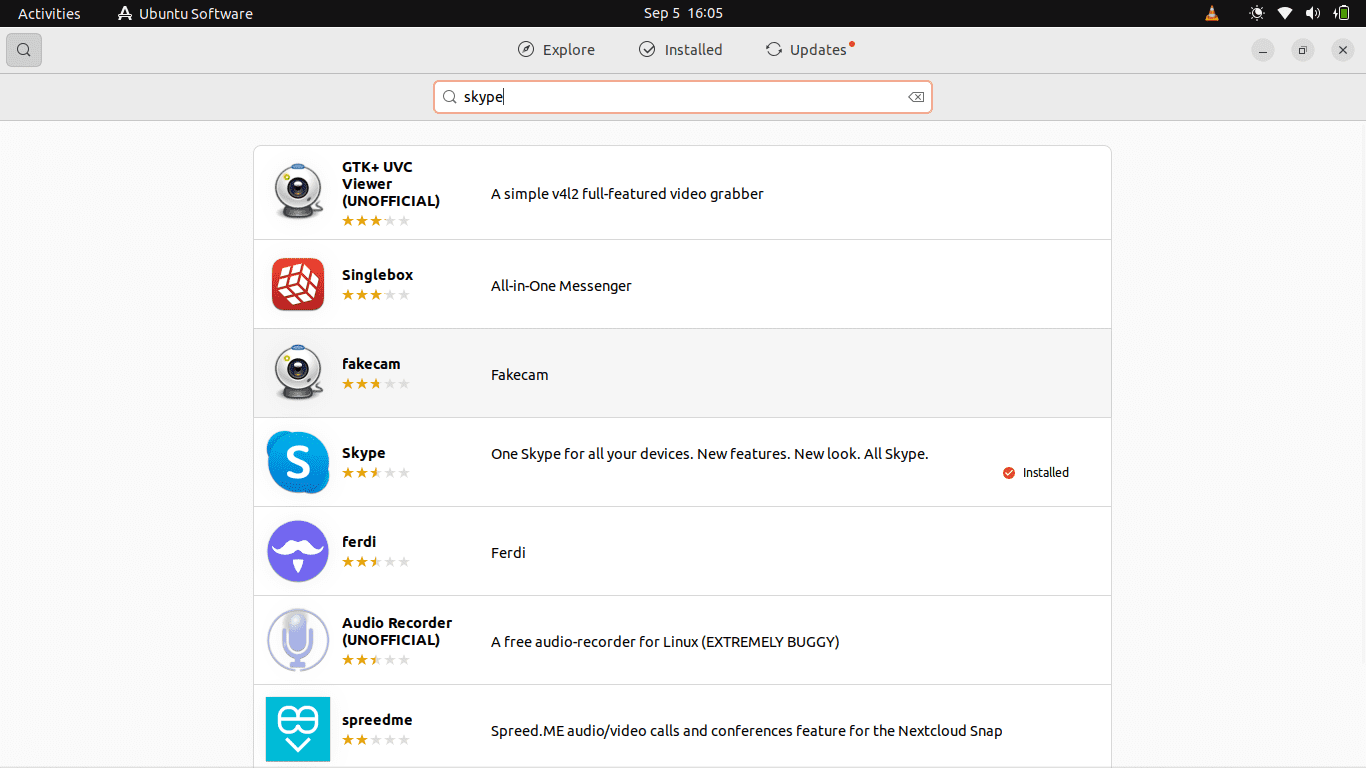Open the Audio Recorder microphone icon

point(298,640)
